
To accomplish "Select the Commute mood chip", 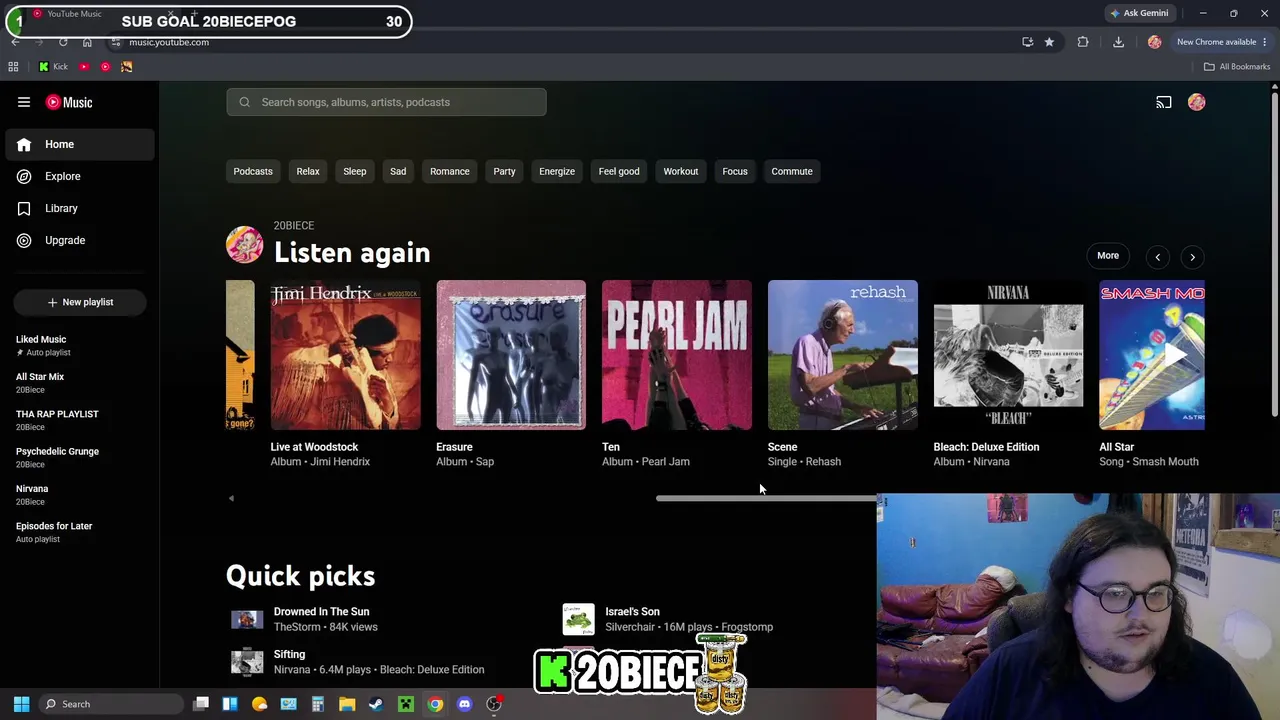I will pyautogui.click(x=792, y=171).
